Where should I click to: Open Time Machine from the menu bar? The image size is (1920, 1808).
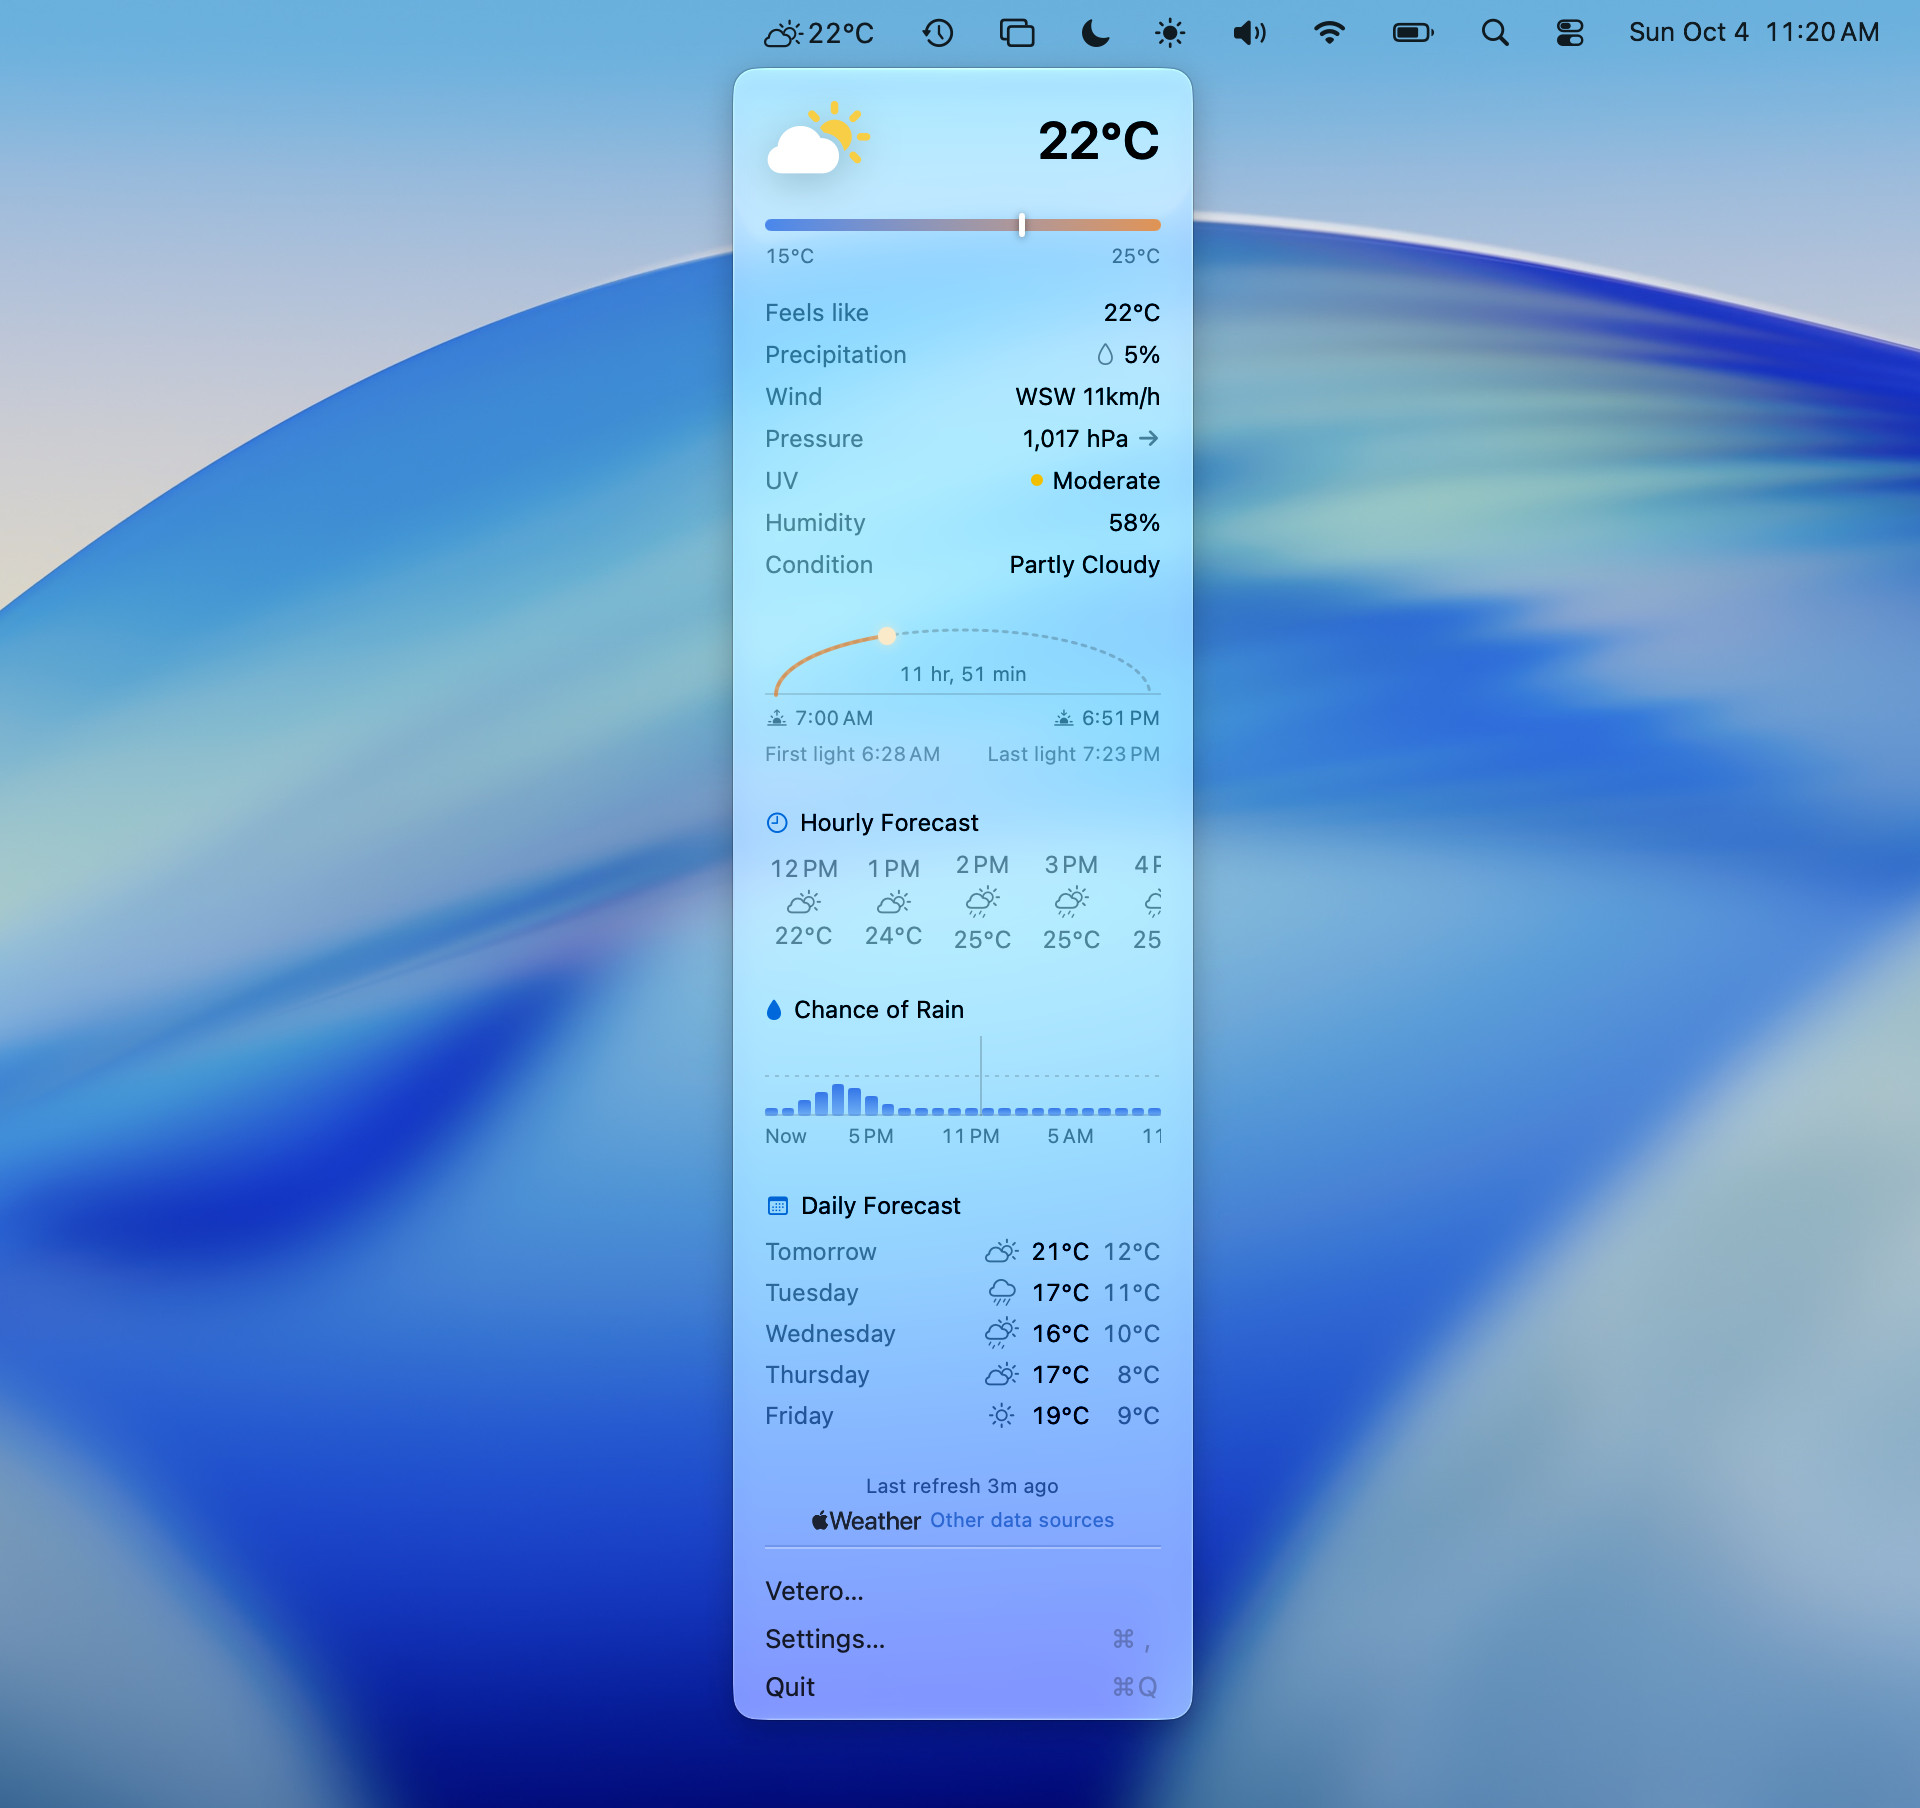coord(937,33)
